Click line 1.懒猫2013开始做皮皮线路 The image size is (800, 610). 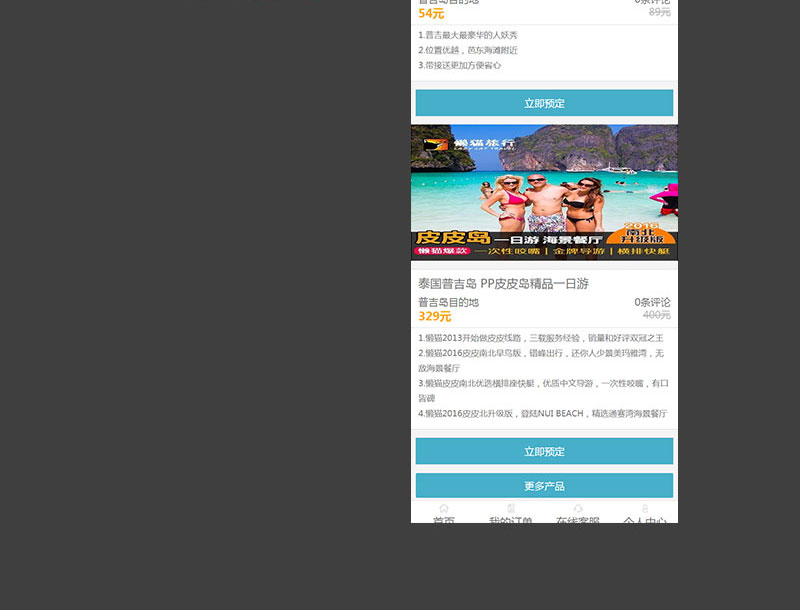pyautogui.click(x=541, y=338)
